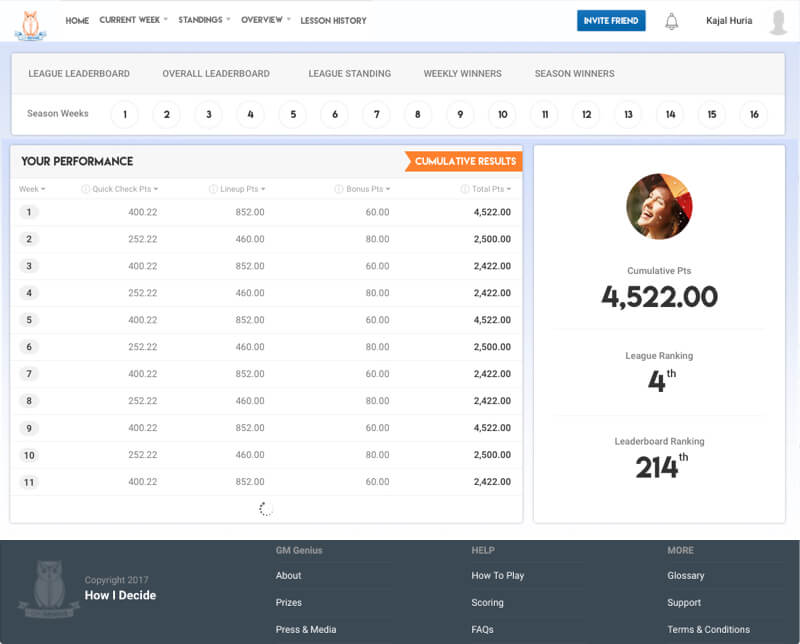This screenshot has width=800, height=644.
Task: Sort by Quick Check Pts column
Action: (125, 189)
